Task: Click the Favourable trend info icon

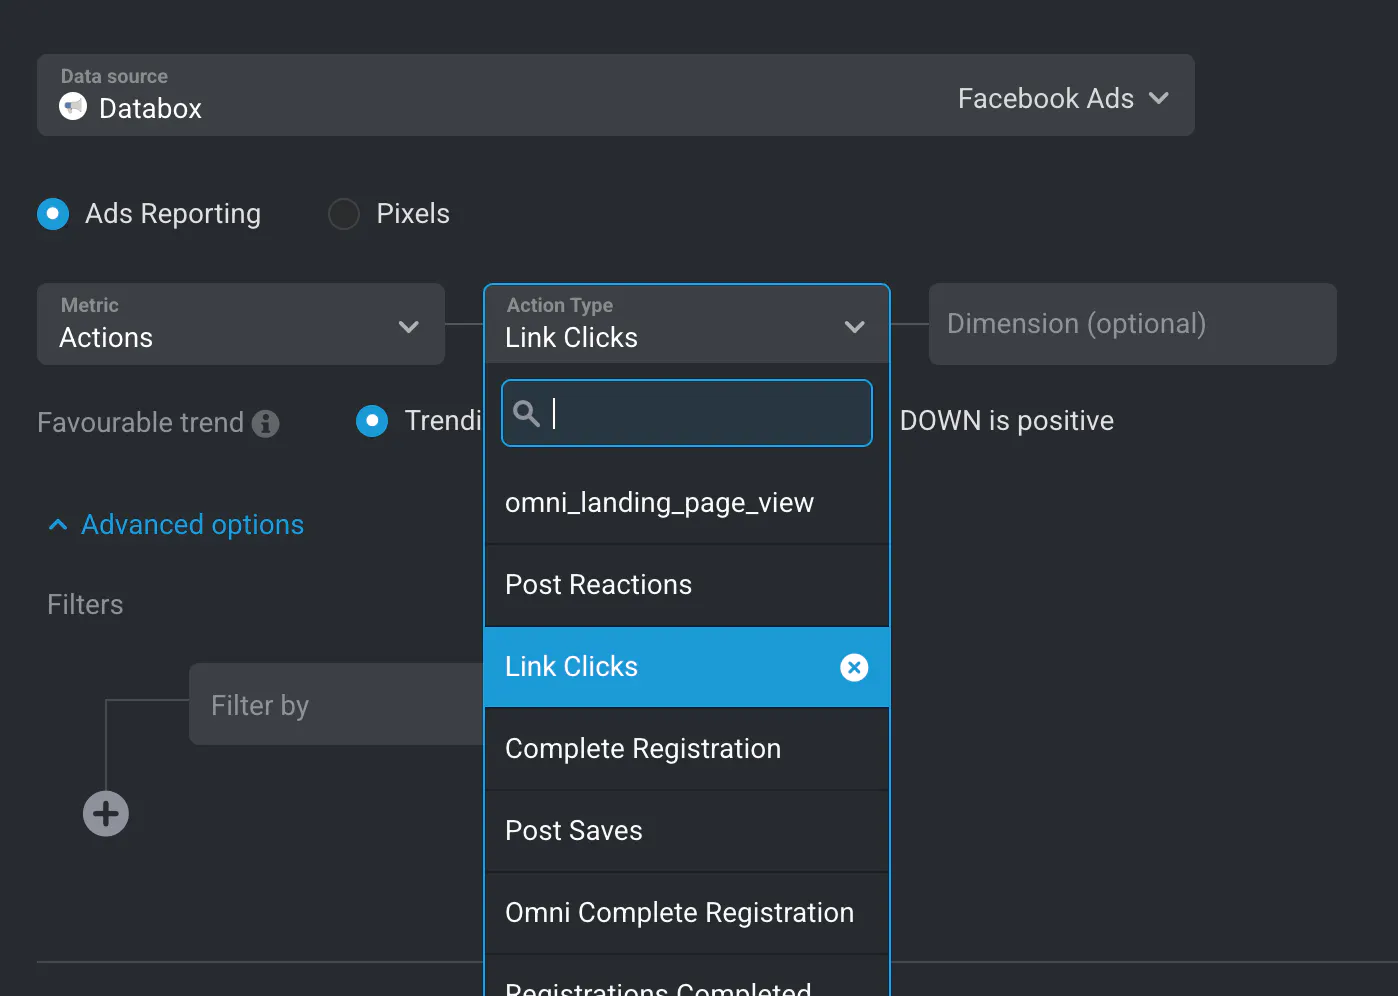Action: [x=266, y=423]
